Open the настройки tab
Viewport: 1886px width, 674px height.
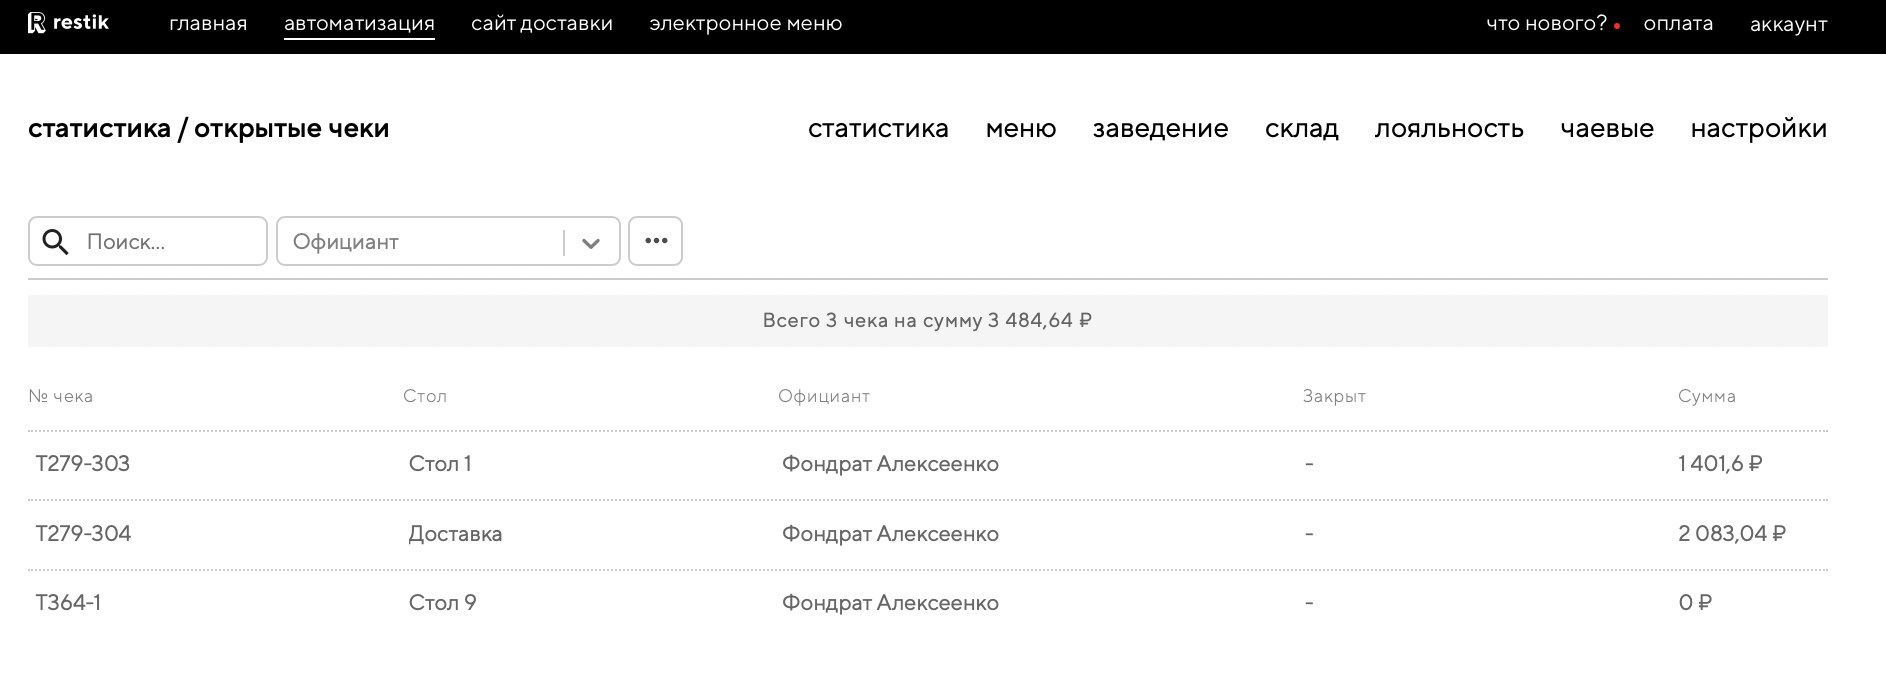(1758, 129)
